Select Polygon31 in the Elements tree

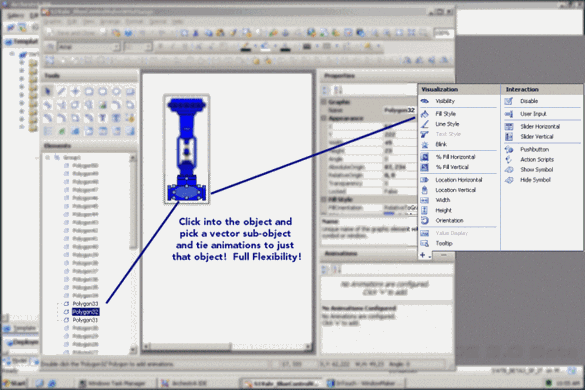pos(85,320)
